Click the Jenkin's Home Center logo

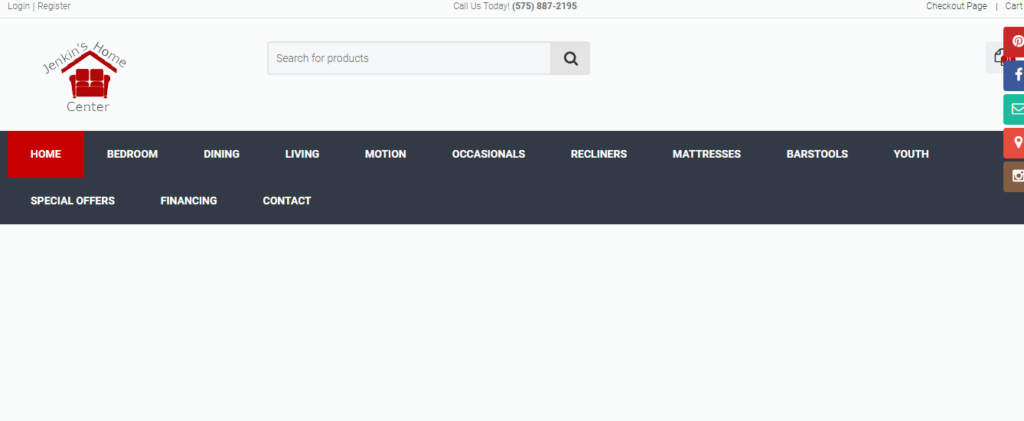pyautogui.click(x=85, y=78)
